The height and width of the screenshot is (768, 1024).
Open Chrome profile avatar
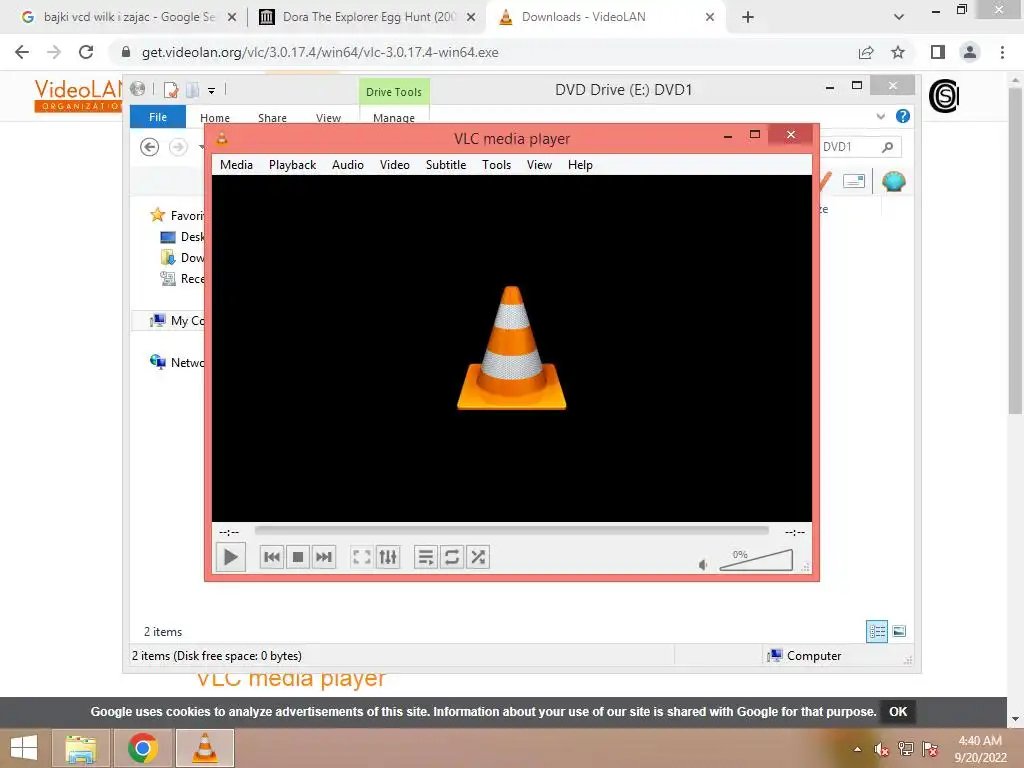970,52
